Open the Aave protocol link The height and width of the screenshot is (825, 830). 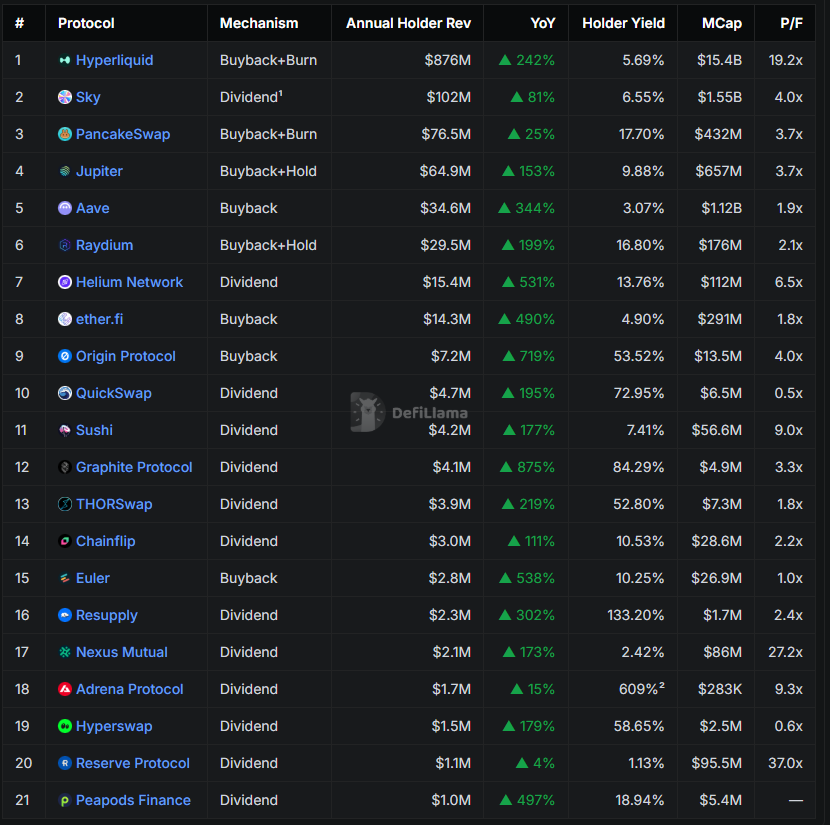click(x=93, y=208)
